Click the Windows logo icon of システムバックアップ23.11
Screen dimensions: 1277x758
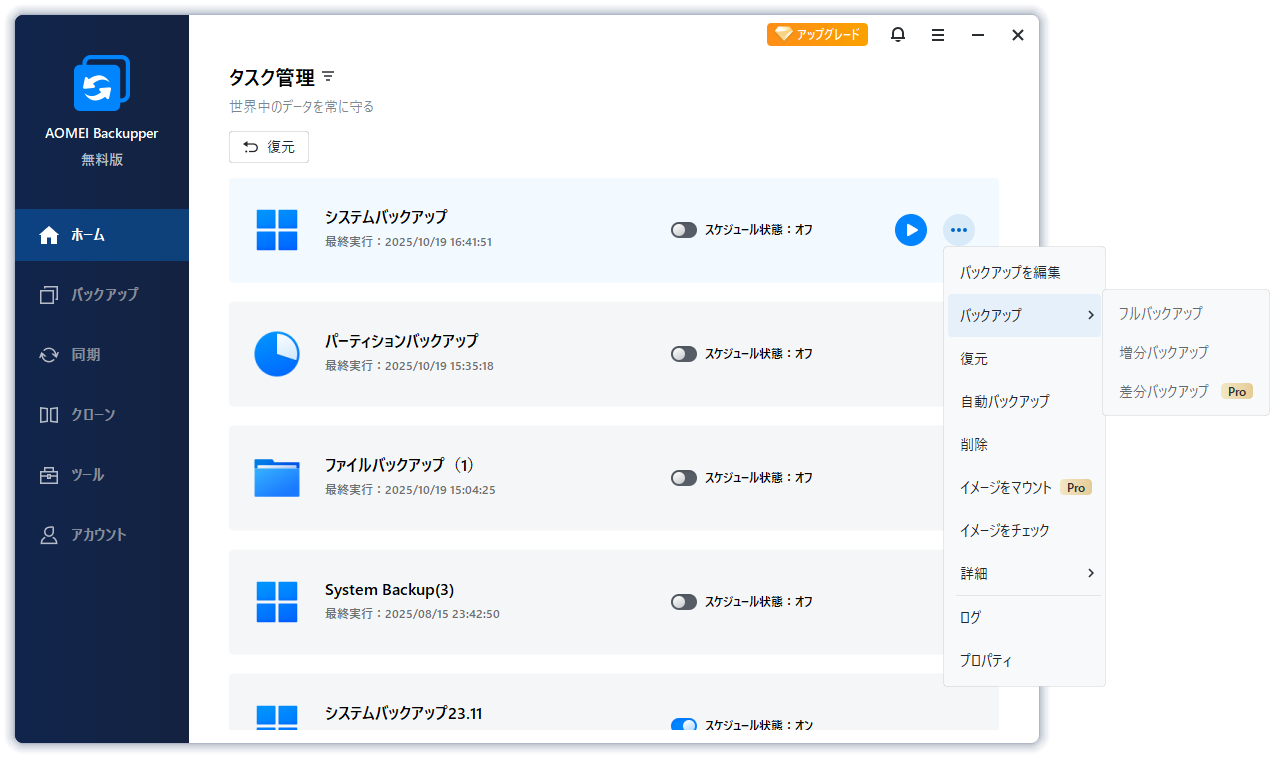[277, 717]
